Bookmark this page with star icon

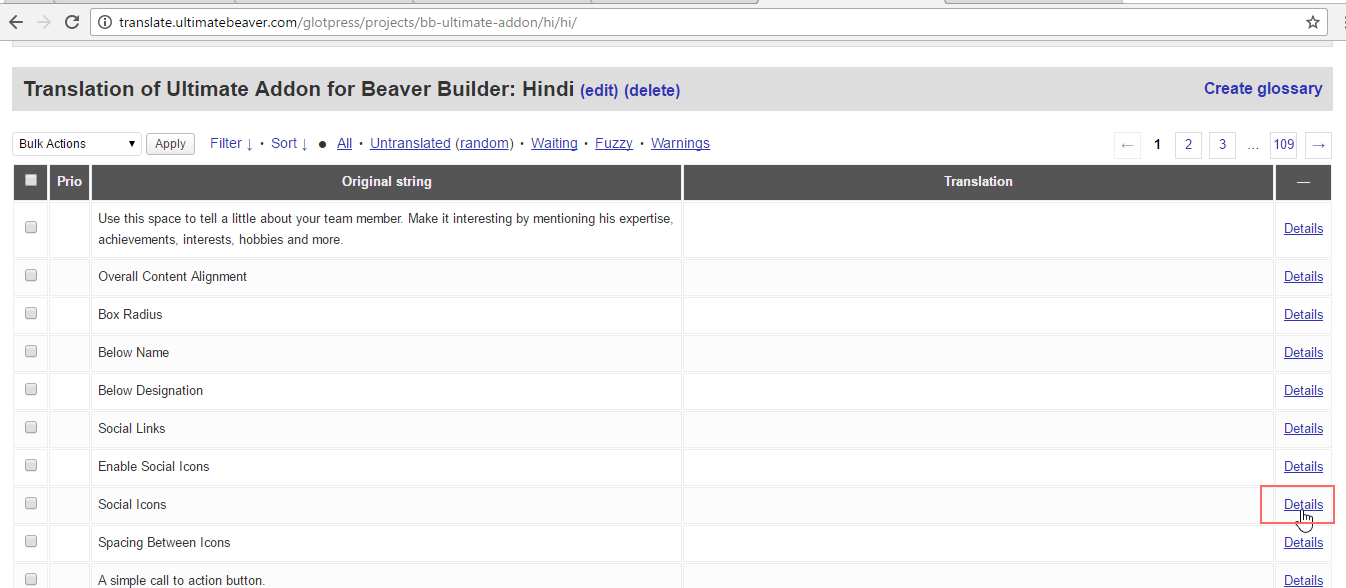[1313, 22]
